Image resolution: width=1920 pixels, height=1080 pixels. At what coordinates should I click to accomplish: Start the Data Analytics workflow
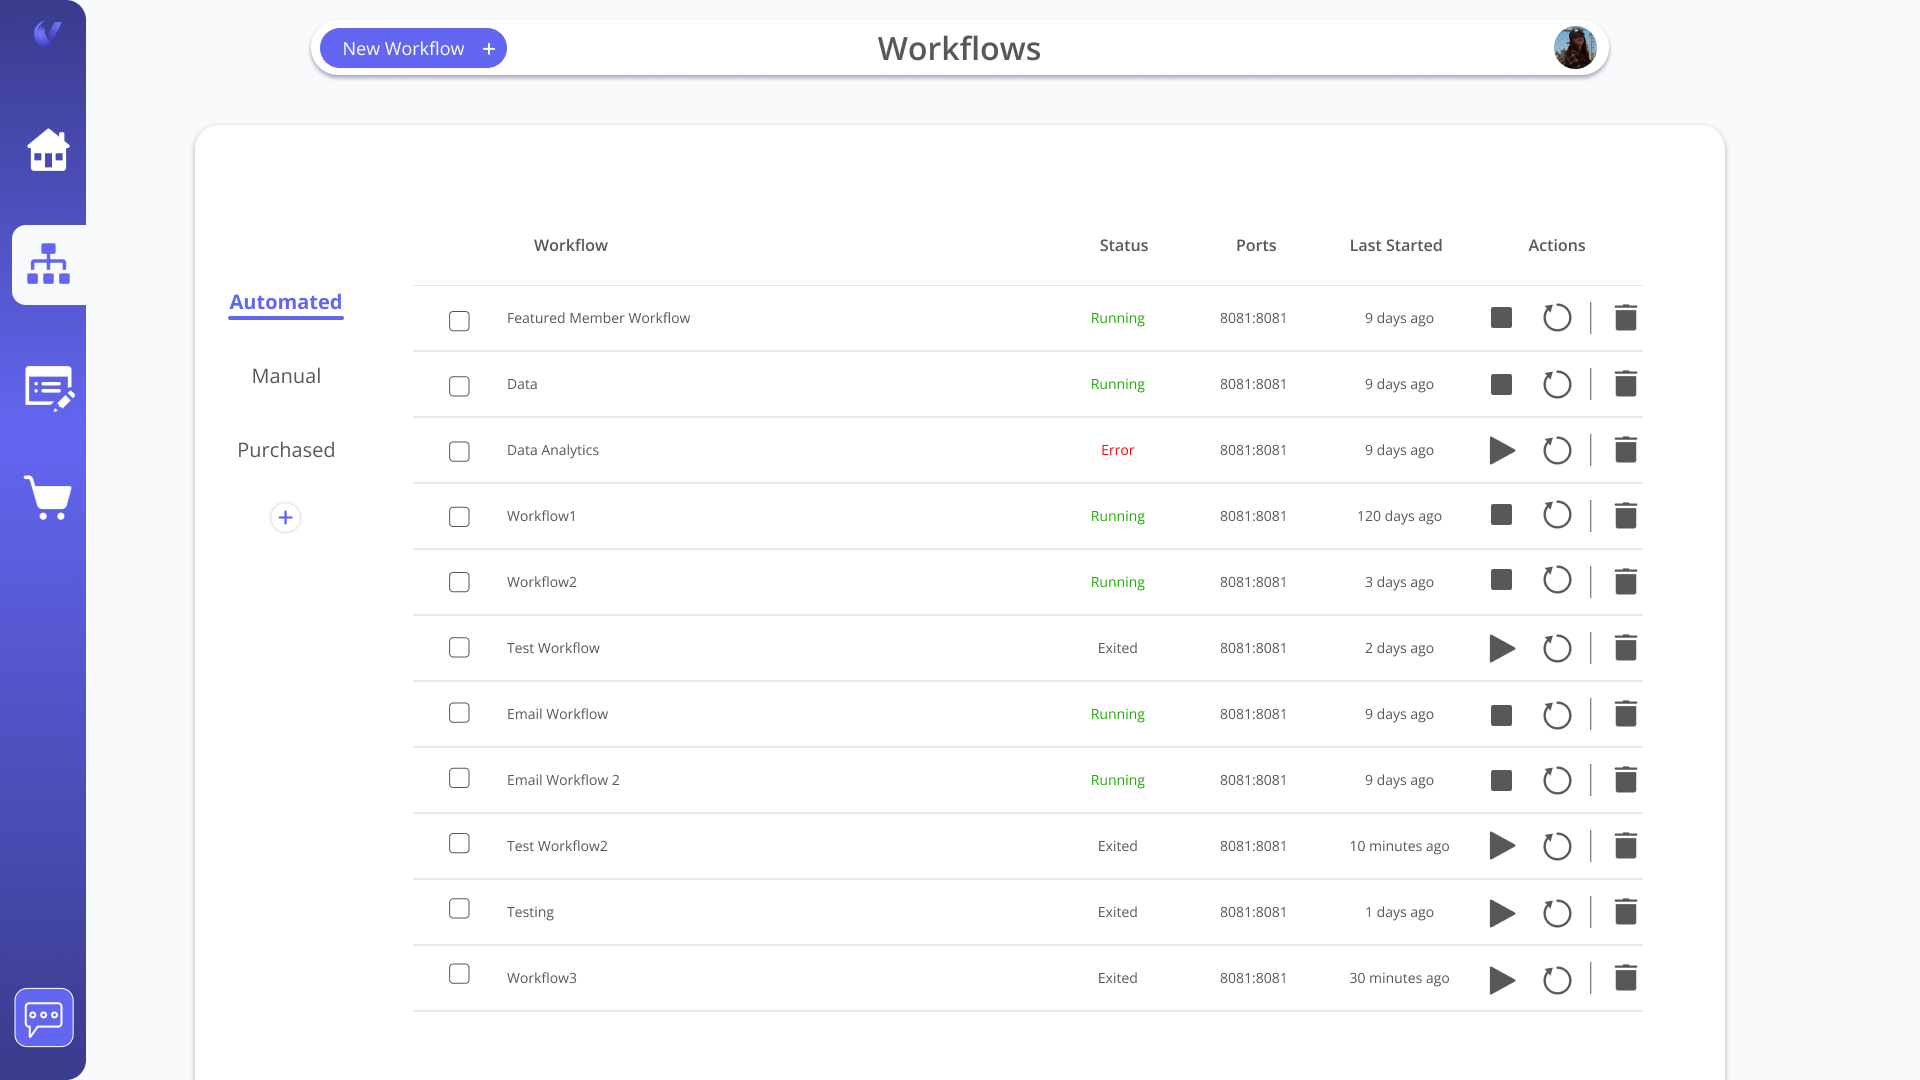pos(1502,450)
